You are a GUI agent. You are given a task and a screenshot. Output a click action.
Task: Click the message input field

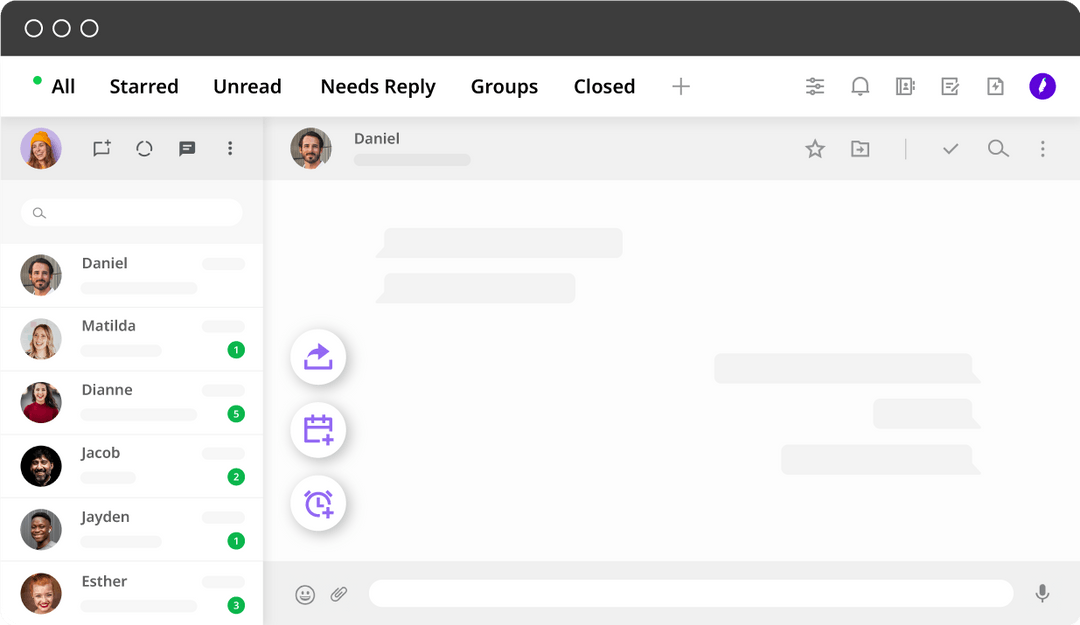691,593
